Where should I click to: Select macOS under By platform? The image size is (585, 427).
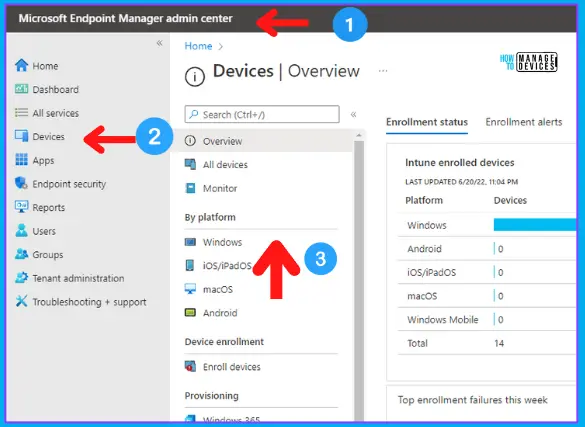218,289
